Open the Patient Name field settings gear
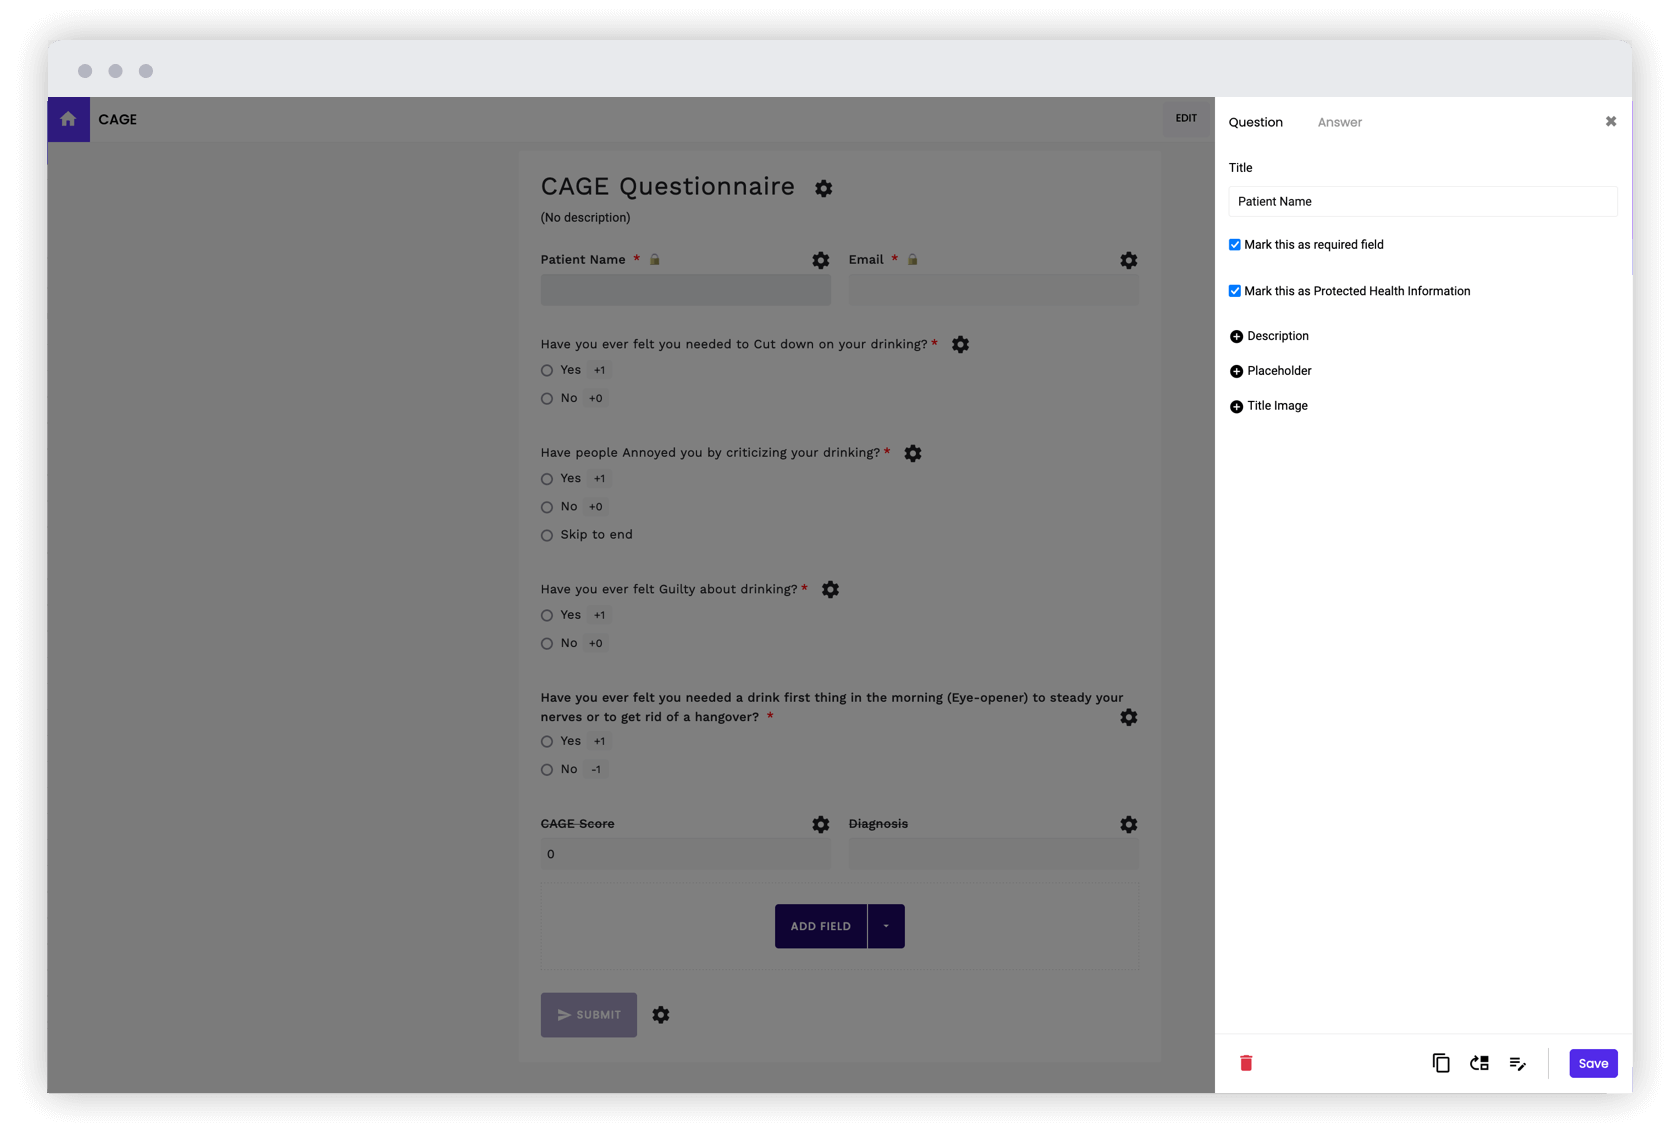Image resolution: width=1672 pixels, height=1135 pixels. point(820,261)
